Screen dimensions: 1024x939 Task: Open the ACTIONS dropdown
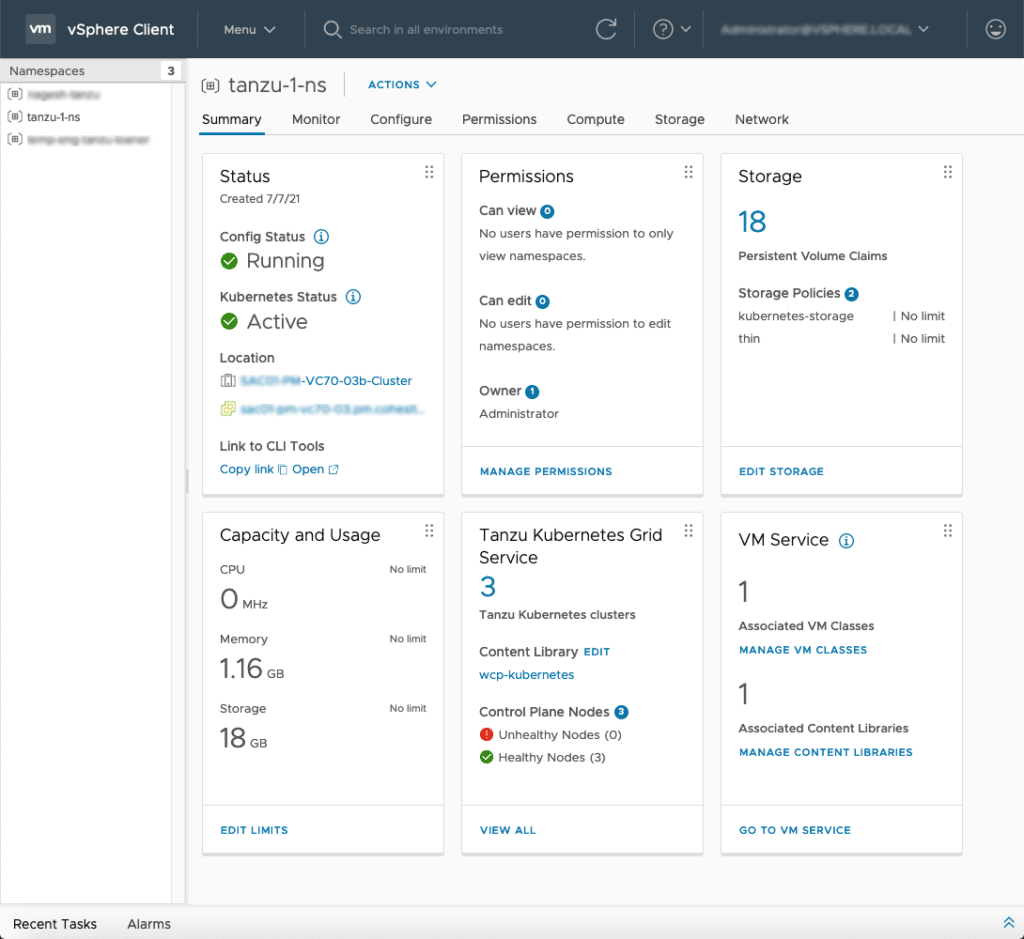pos(401,84)
